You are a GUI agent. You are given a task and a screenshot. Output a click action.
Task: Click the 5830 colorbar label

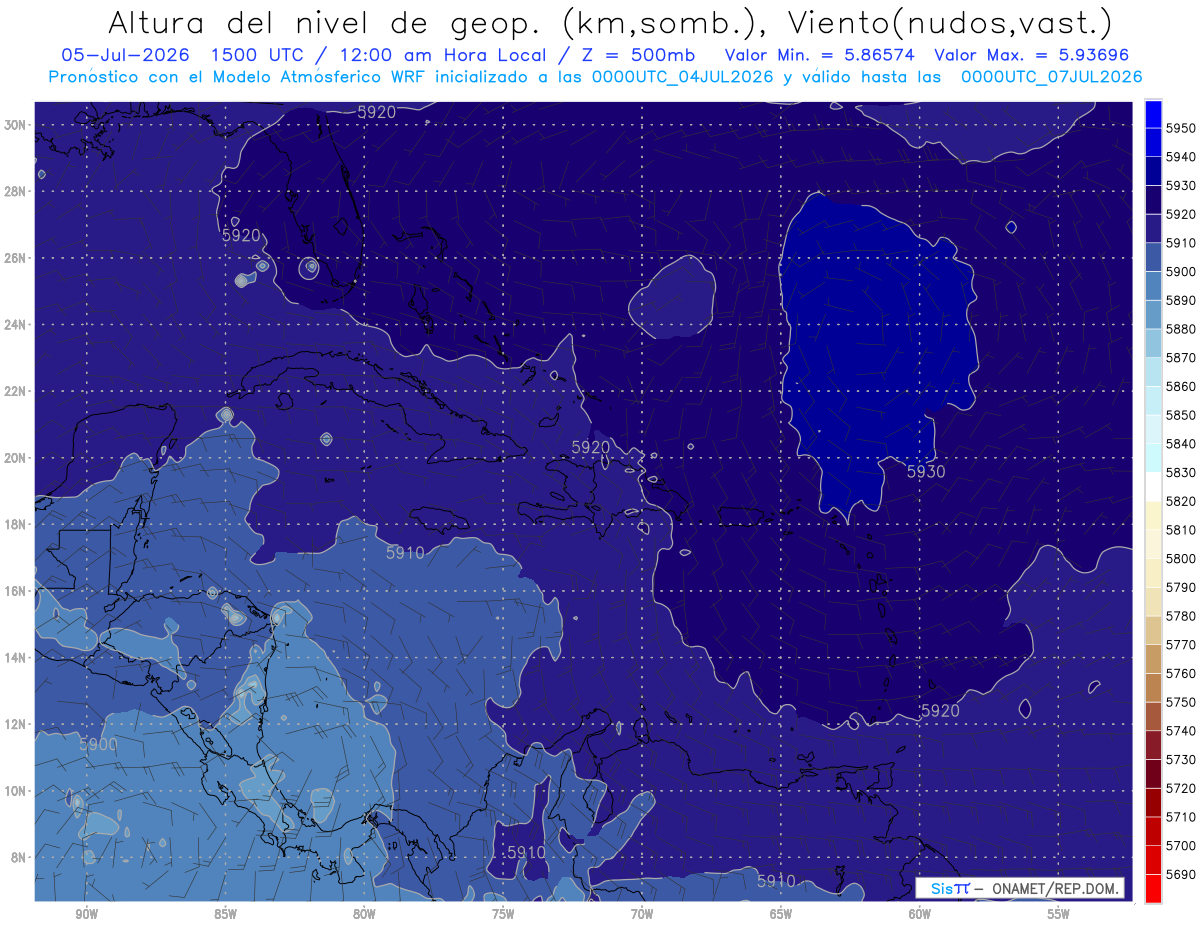pyautogui.click(x=1182, y=473)
